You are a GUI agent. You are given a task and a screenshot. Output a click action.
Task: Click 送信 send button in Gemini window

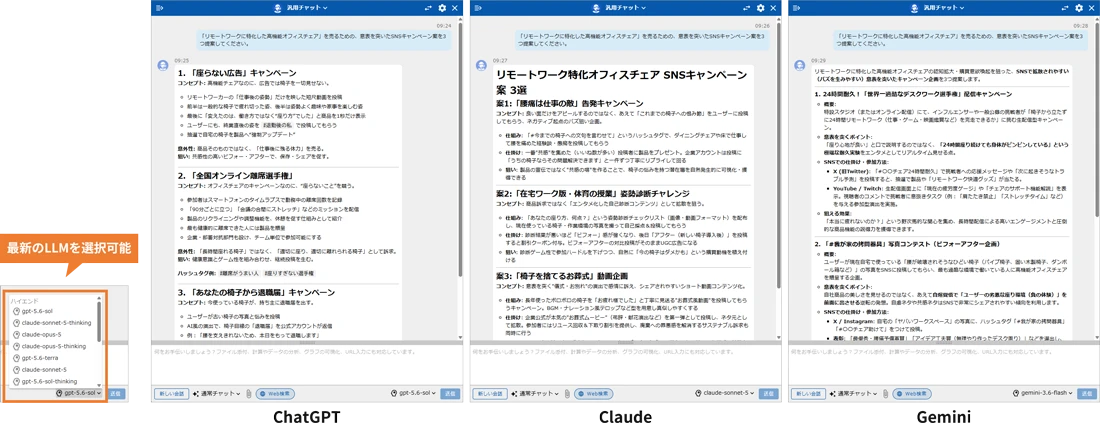(1086, 394)
